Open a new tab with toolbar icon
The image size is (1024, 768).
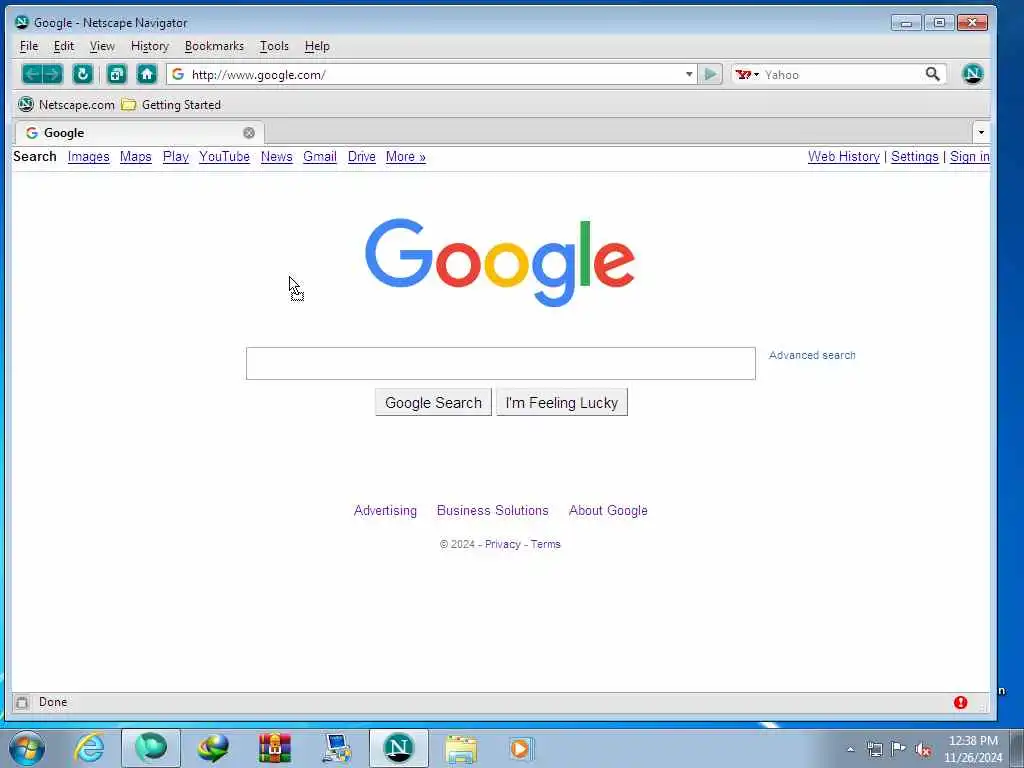[x=117, y=74]
